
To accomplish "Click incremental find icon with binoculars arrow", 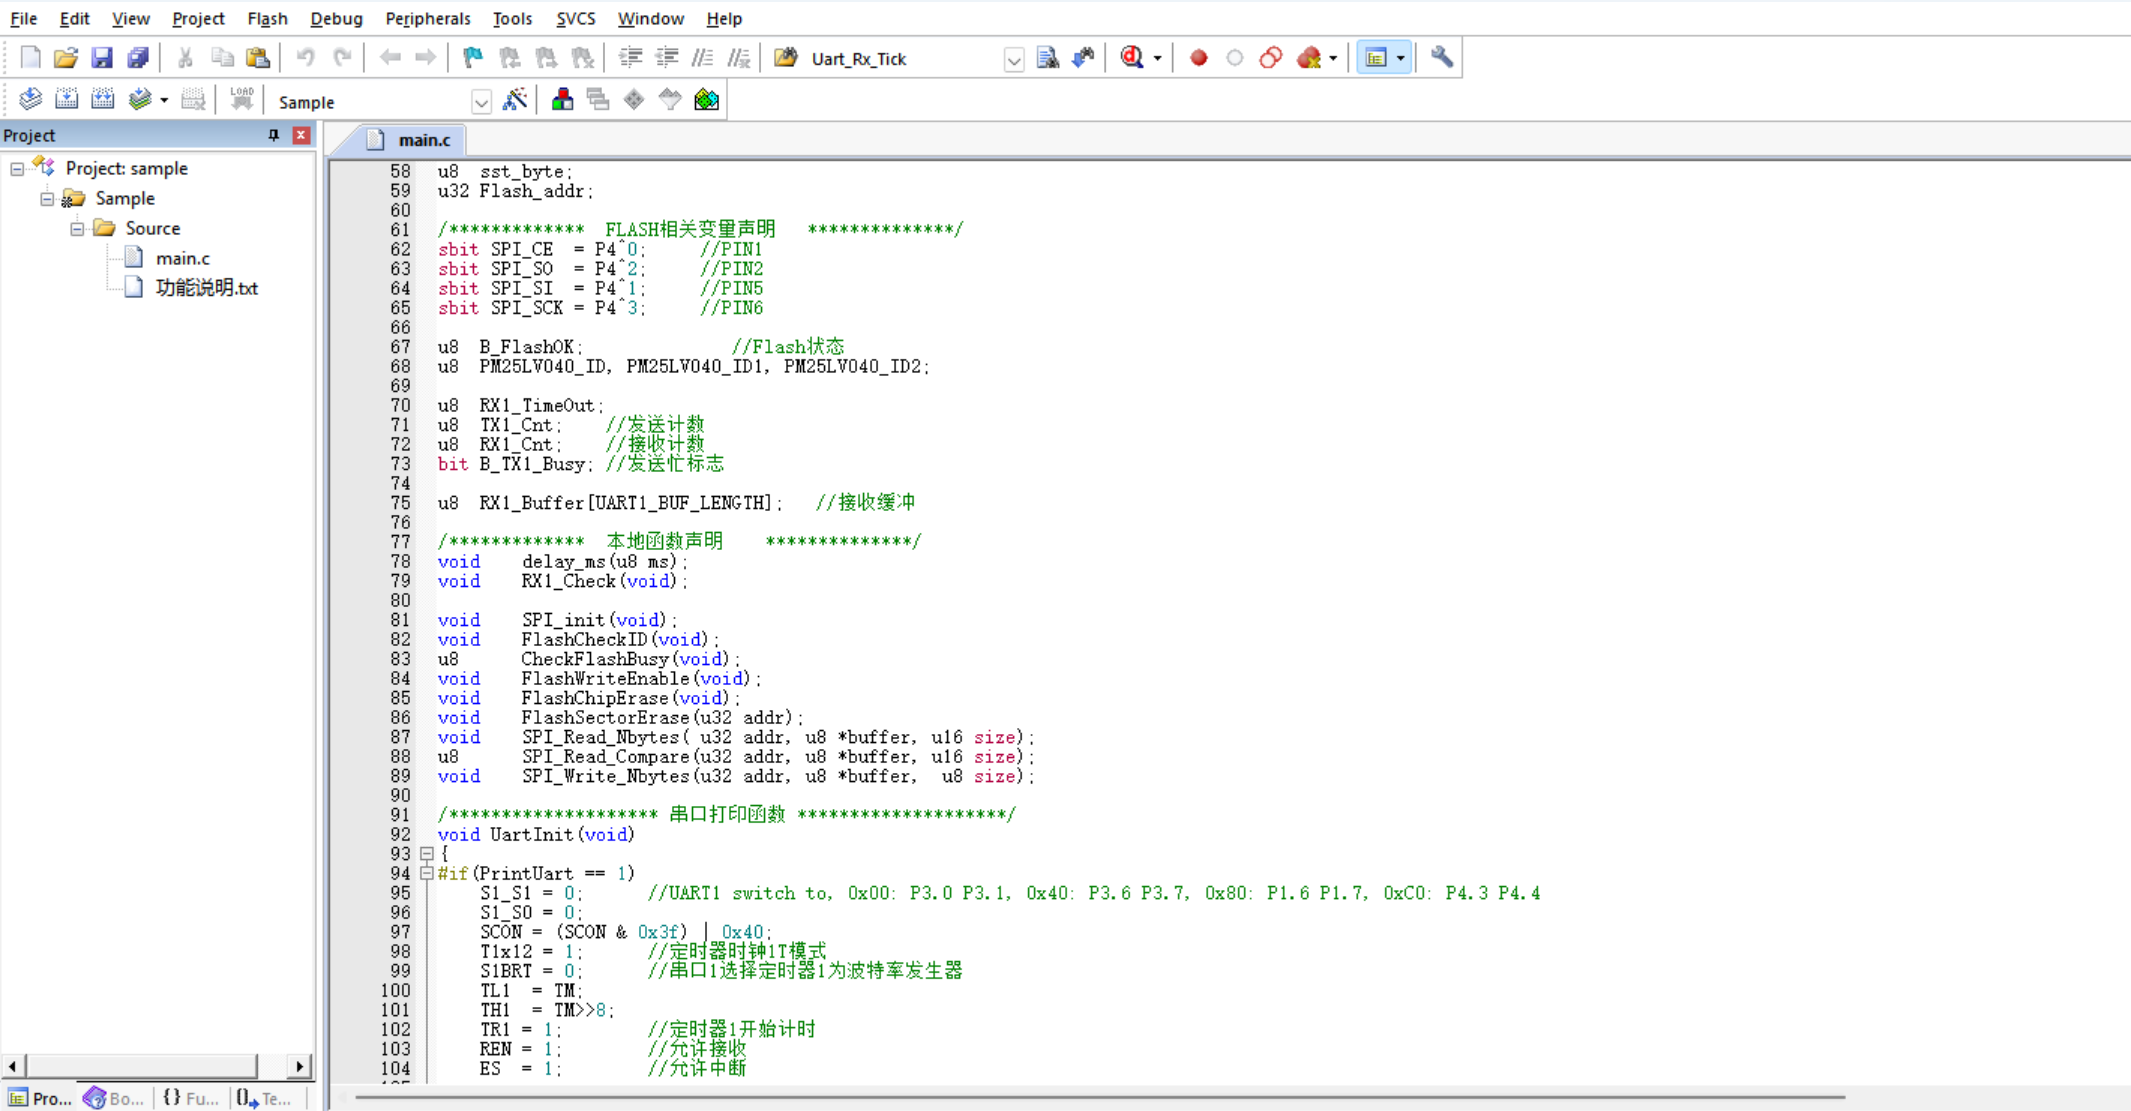I will [x=1083, y=58].
